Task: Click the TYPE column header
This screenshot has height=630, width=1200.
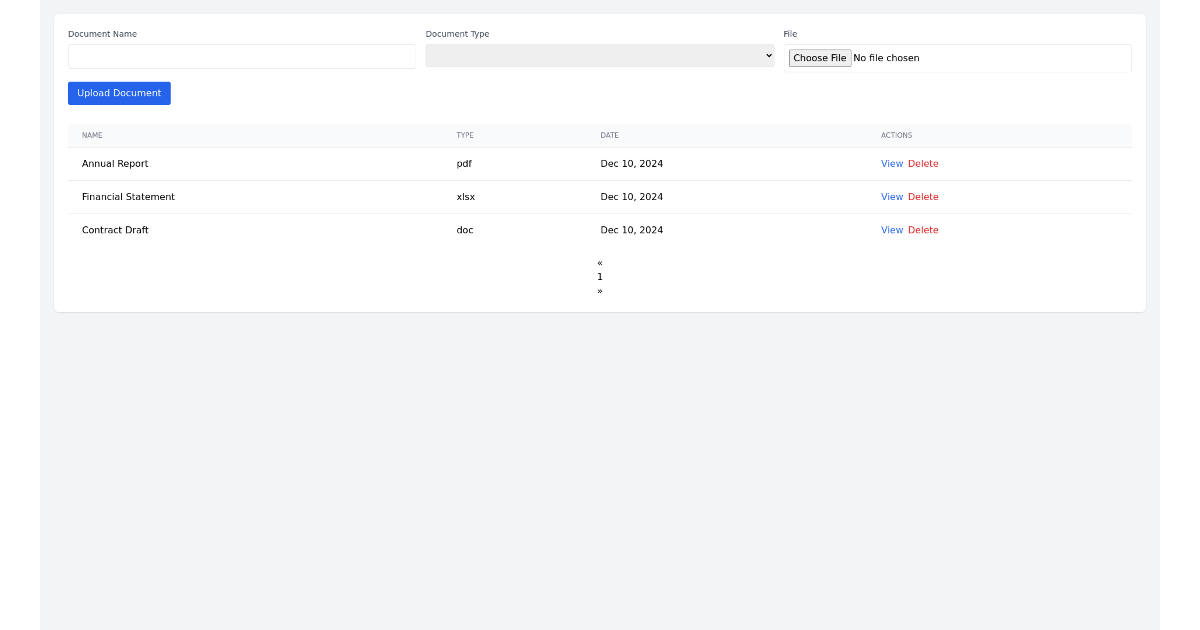Action: [x=465, y=135]
